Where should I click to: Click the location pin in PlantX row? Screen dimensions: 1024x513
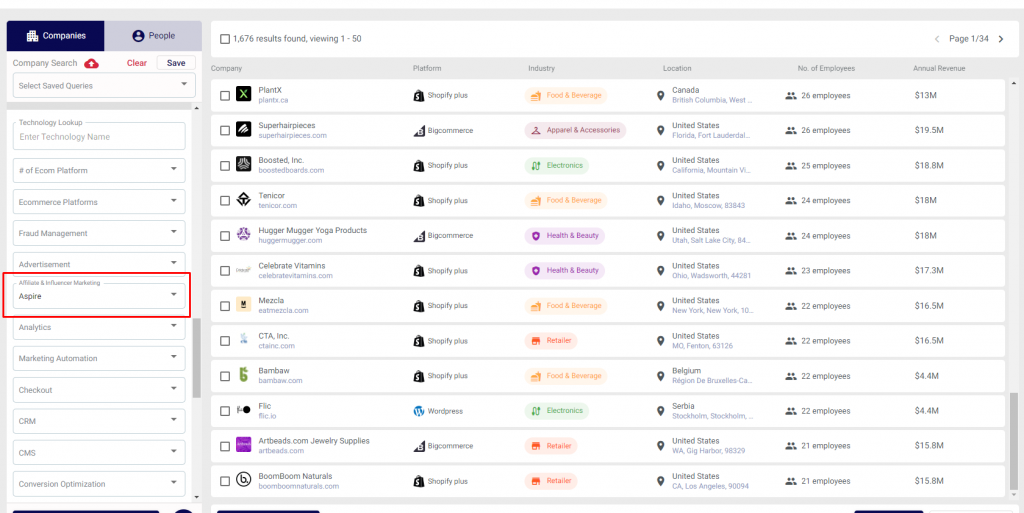tap(660, 95)
